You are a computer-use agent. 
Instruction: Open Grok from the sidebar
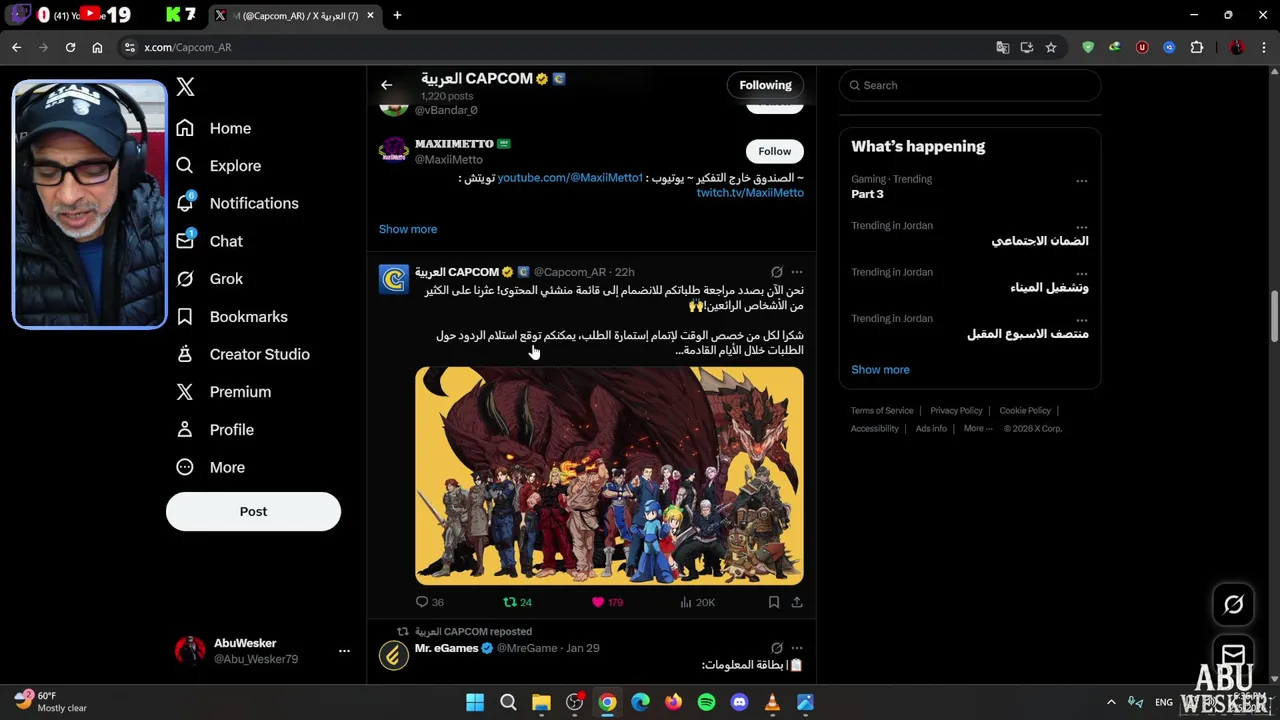tap(209, 279)
